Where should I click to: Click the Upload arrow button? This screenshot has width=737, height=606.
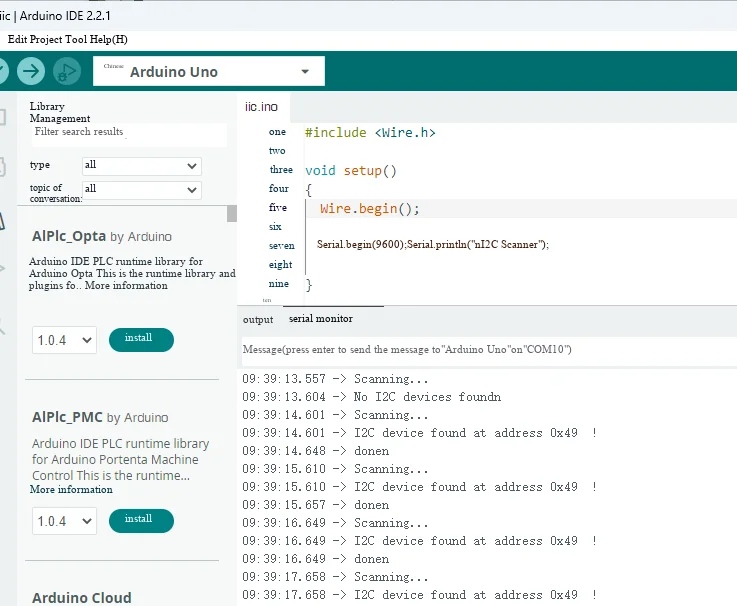[31, 71]
